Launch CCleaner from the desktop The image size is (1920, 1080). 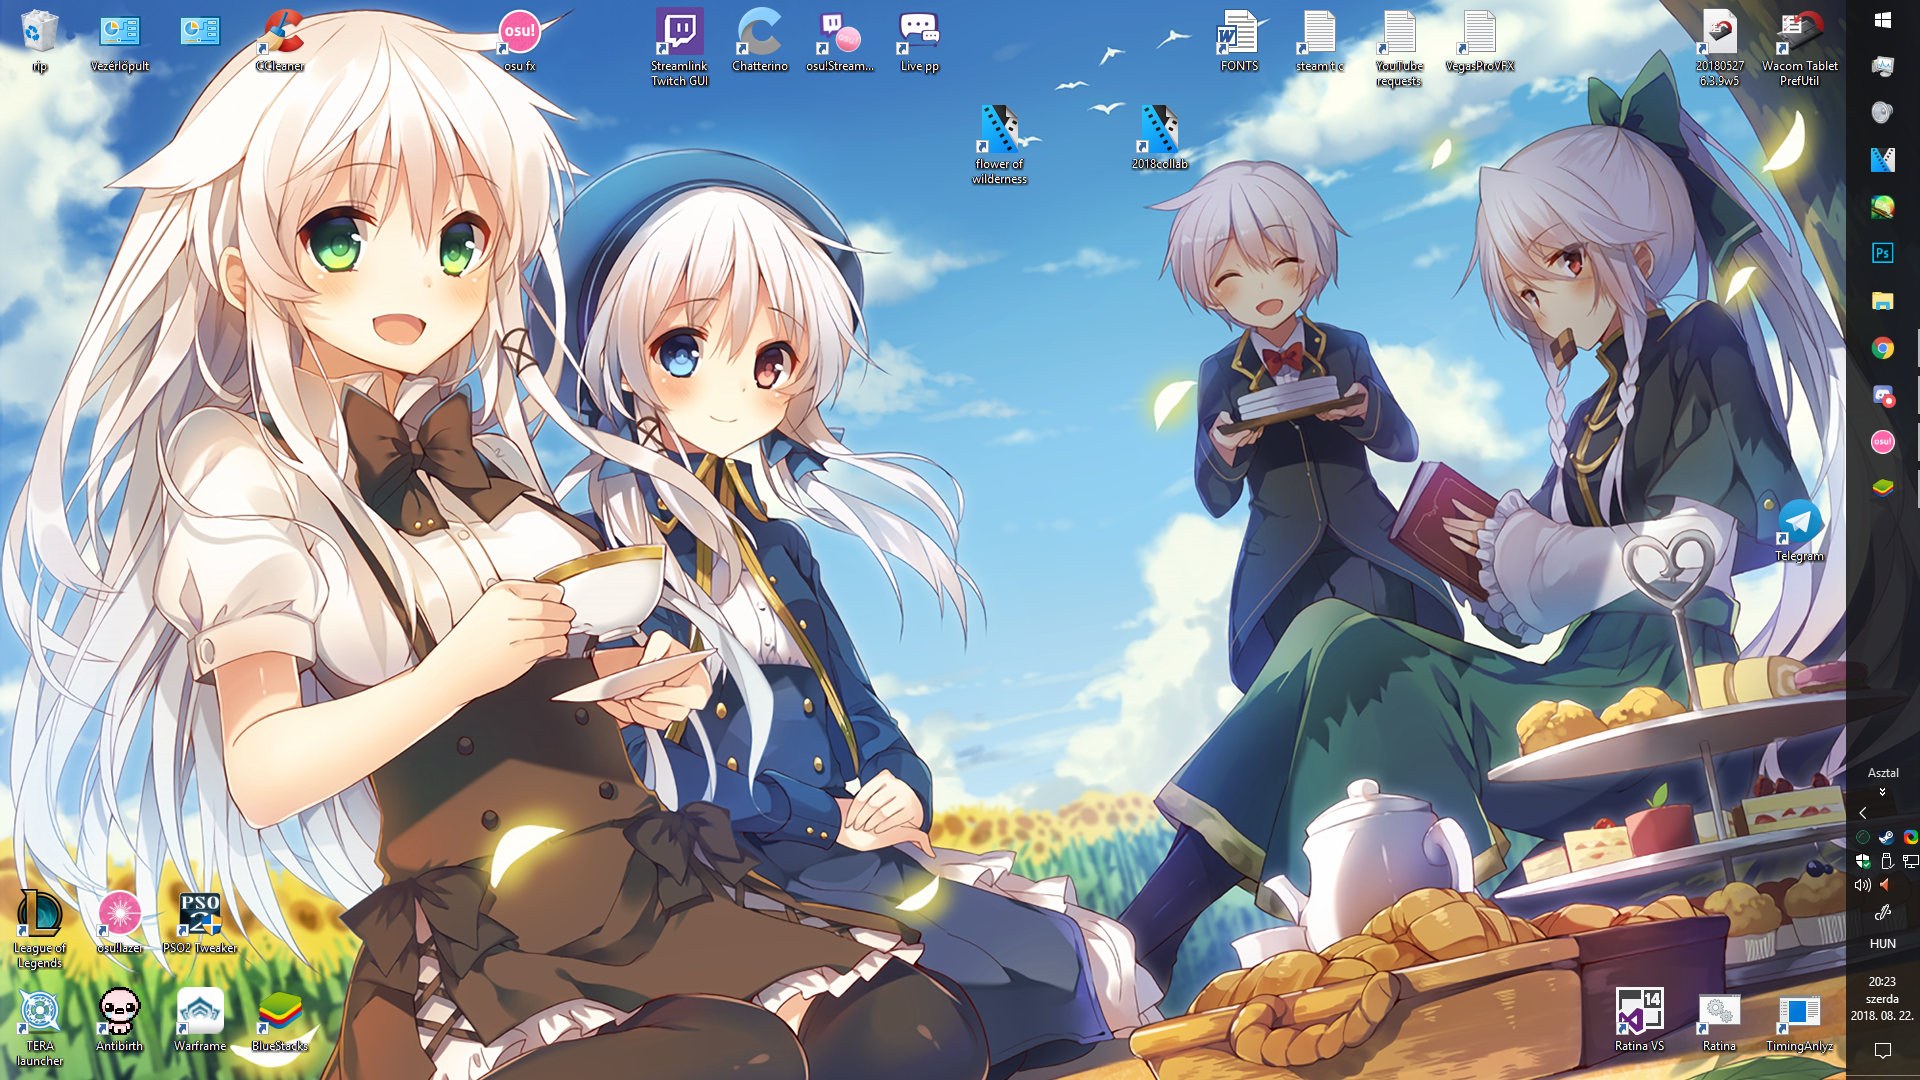280,40
